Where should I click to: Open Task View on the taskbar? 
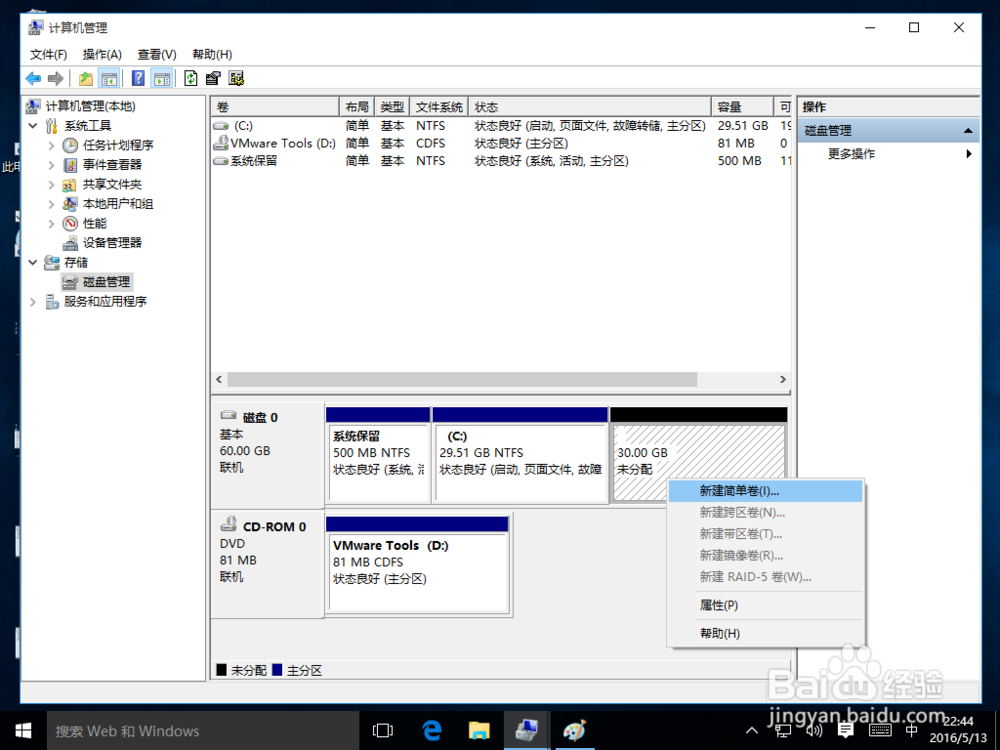point(383,731)
